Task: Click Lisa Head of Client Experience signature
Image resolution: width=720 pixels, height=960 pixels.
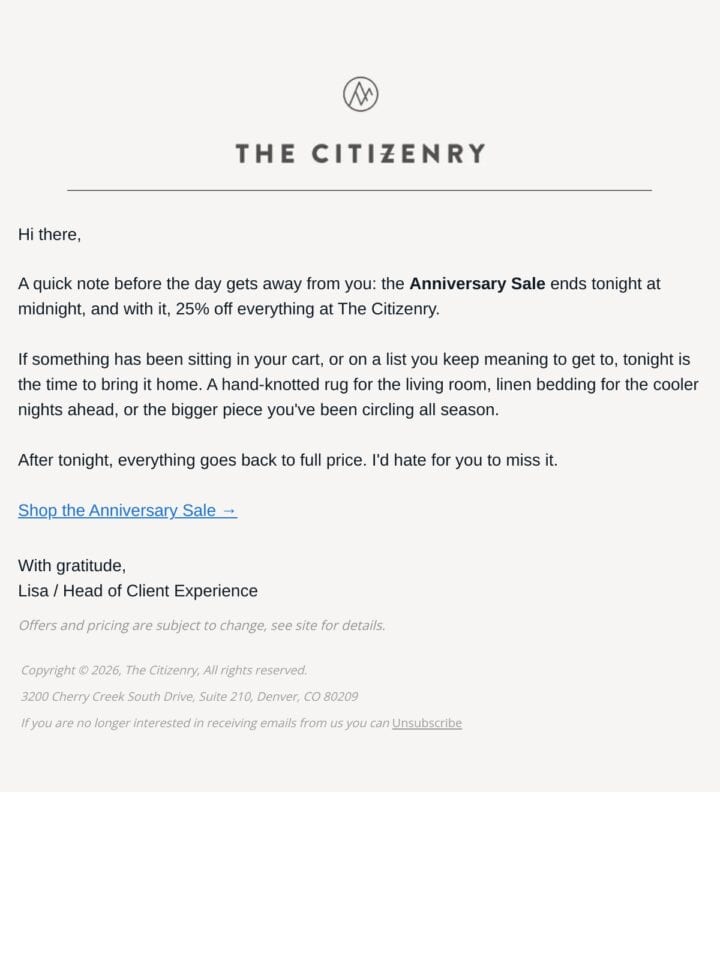Action: click(x=138, y=591)
